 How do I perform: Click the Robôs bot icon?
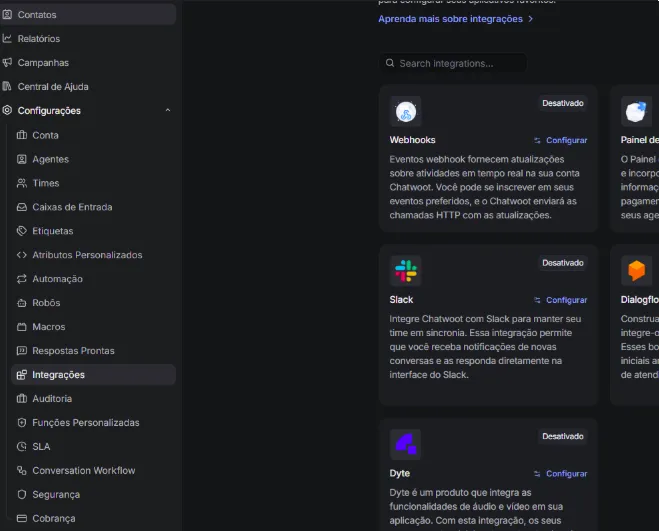coord(22,303)
